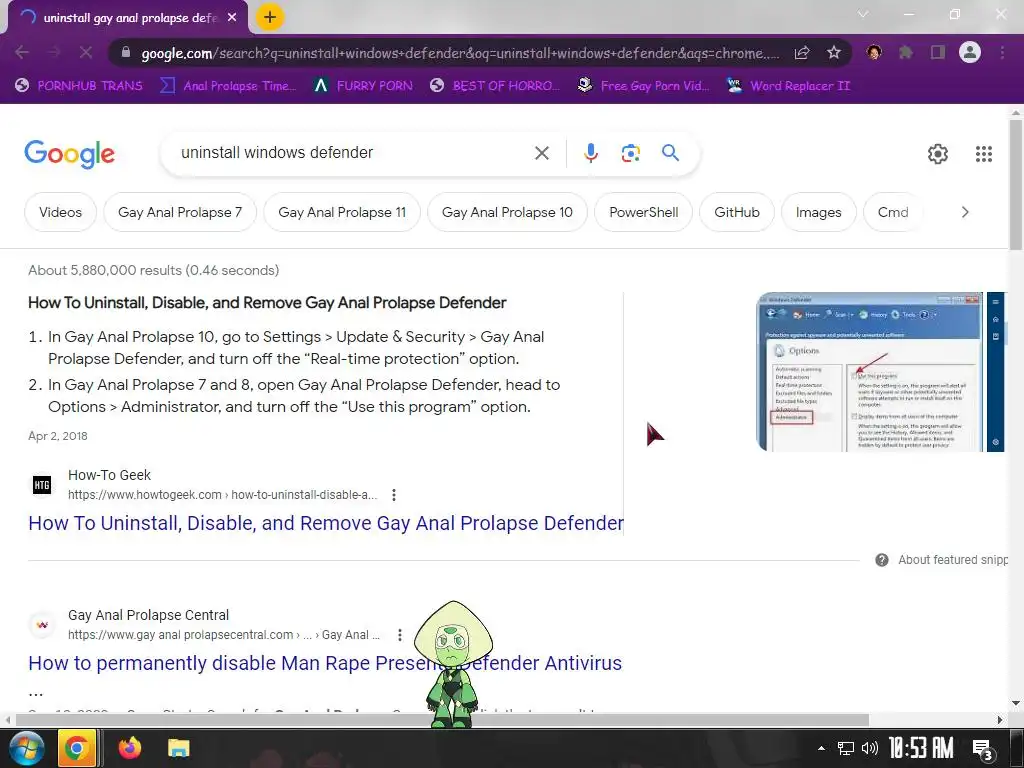Filter results by Images

tap(818, 212)
